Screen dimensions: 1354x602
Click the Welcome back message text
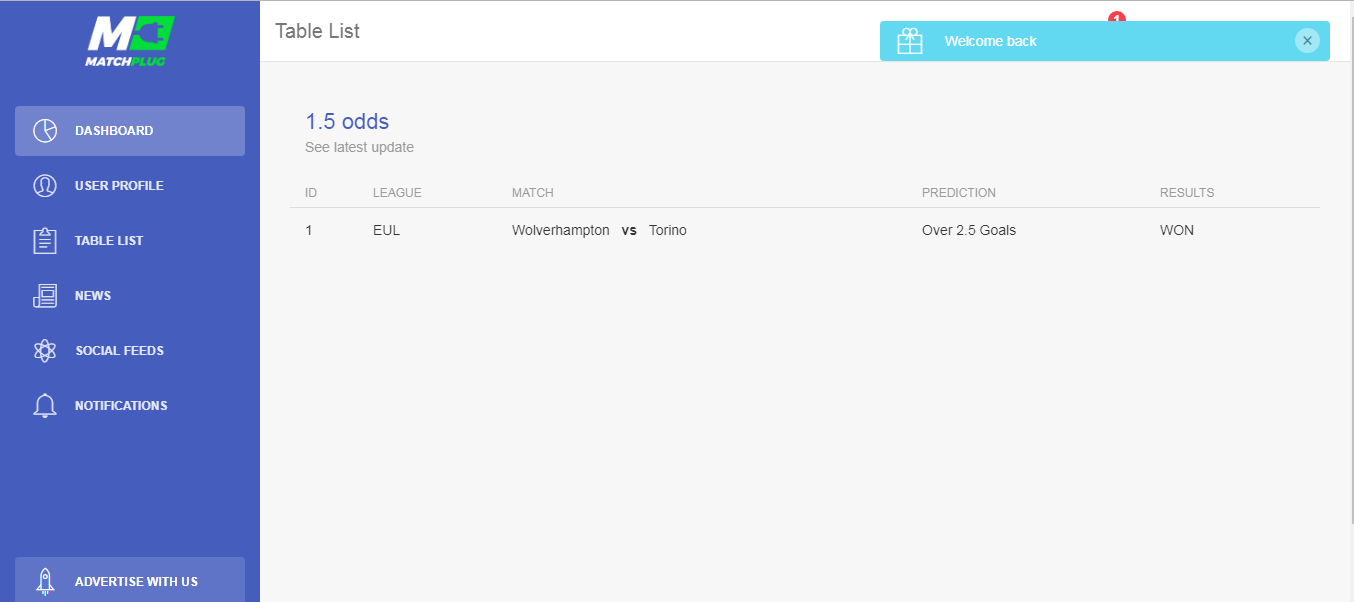[991, 41]
